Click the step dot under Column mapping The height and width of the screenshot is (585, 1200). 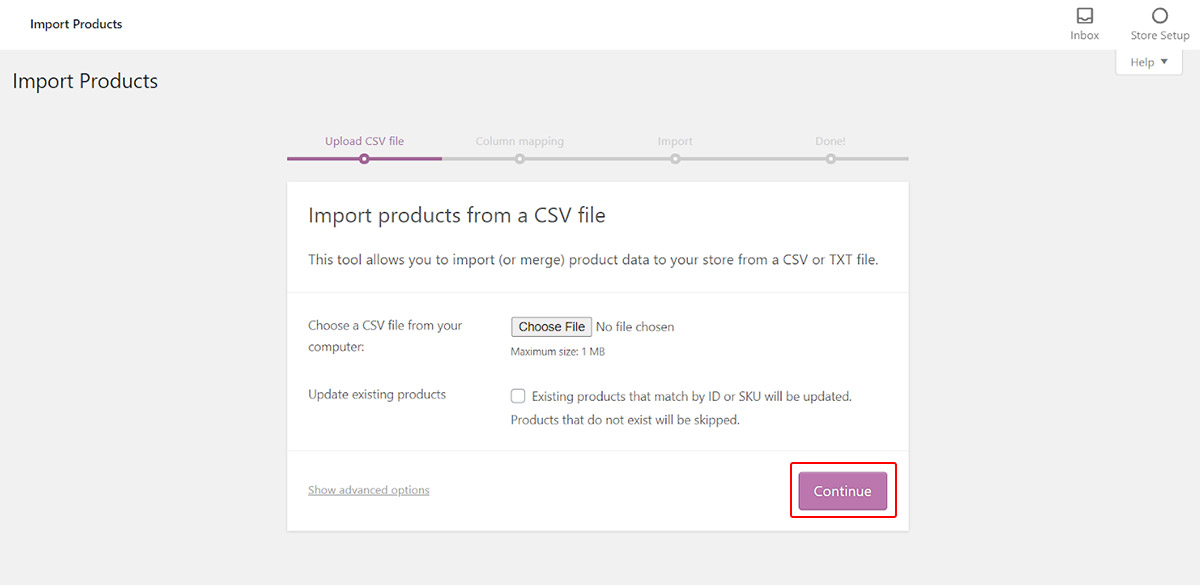(x=520, y=158)
